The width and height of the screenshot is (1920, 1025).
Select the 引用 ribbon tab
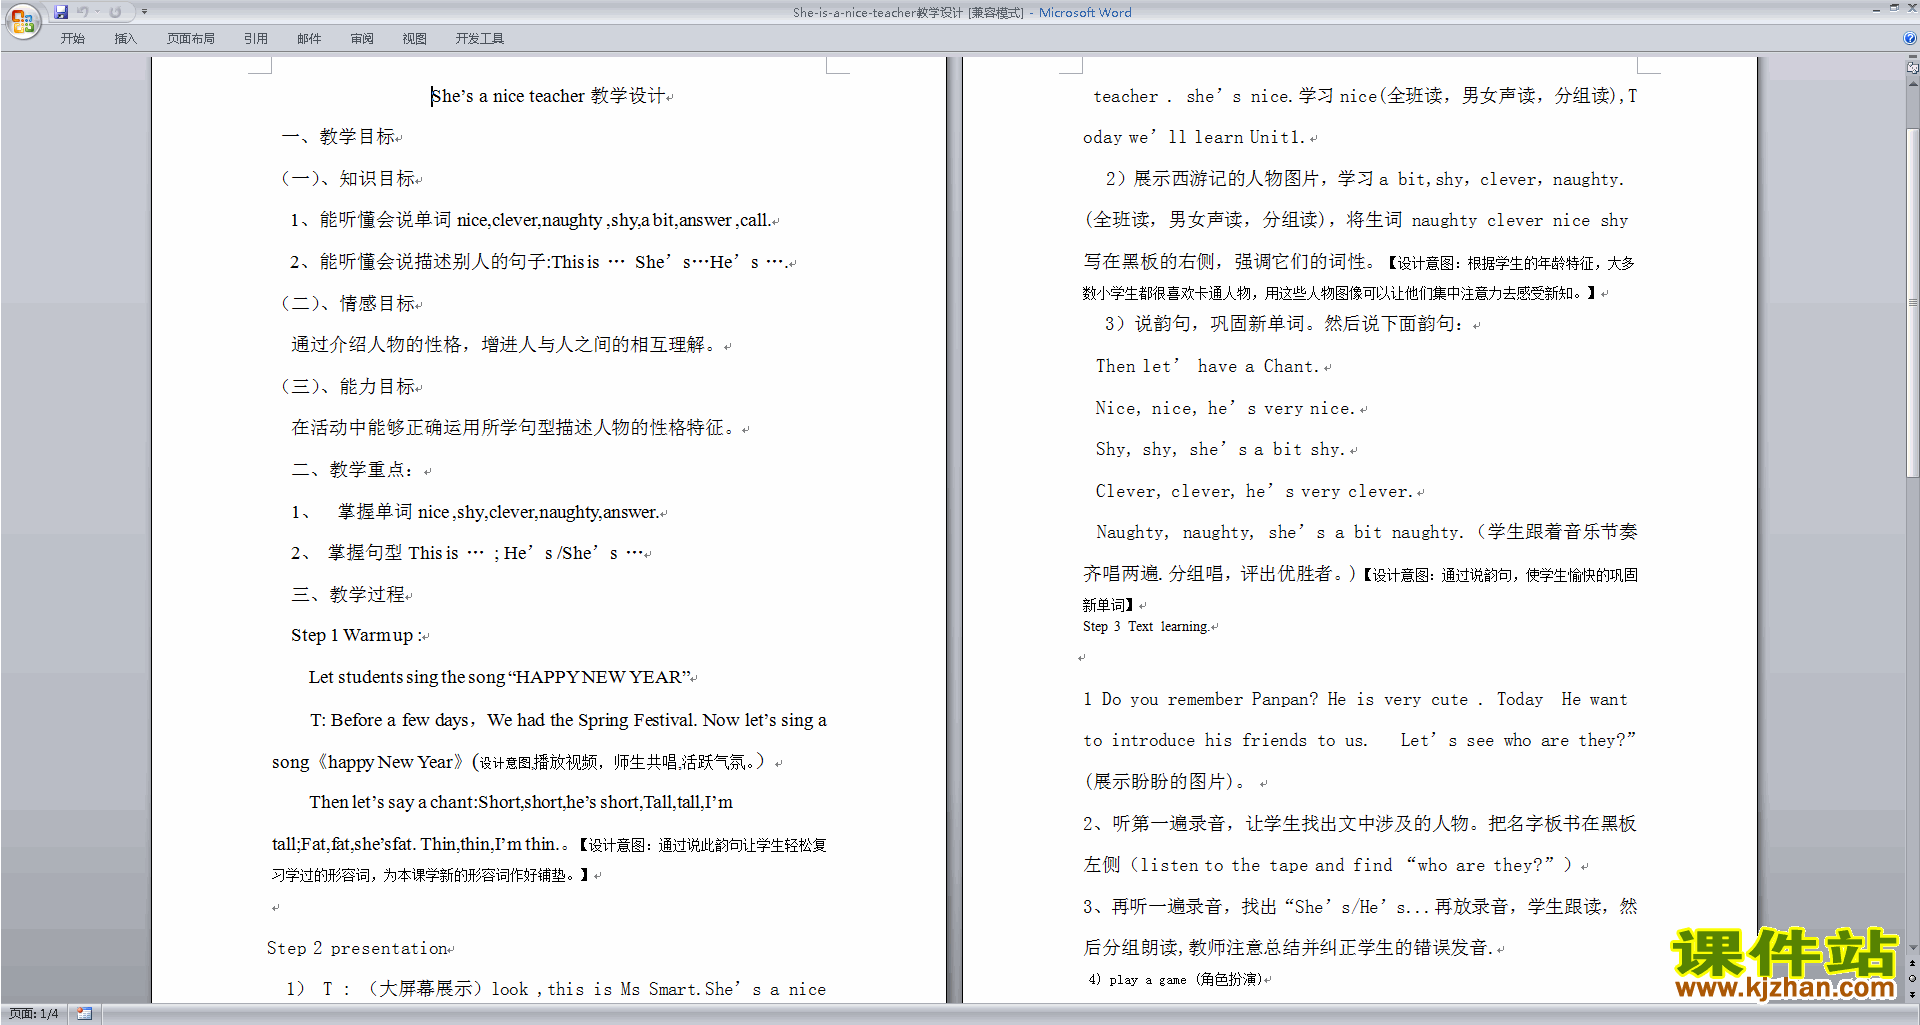click(255, 38)
